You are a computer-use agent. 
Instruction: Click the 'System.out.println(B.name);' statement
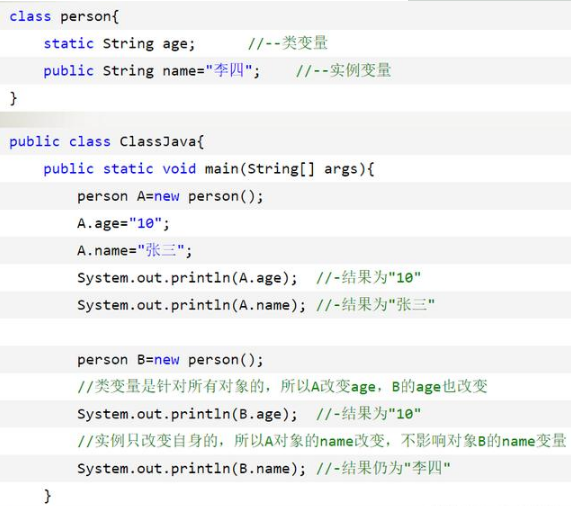pos(192,469)
